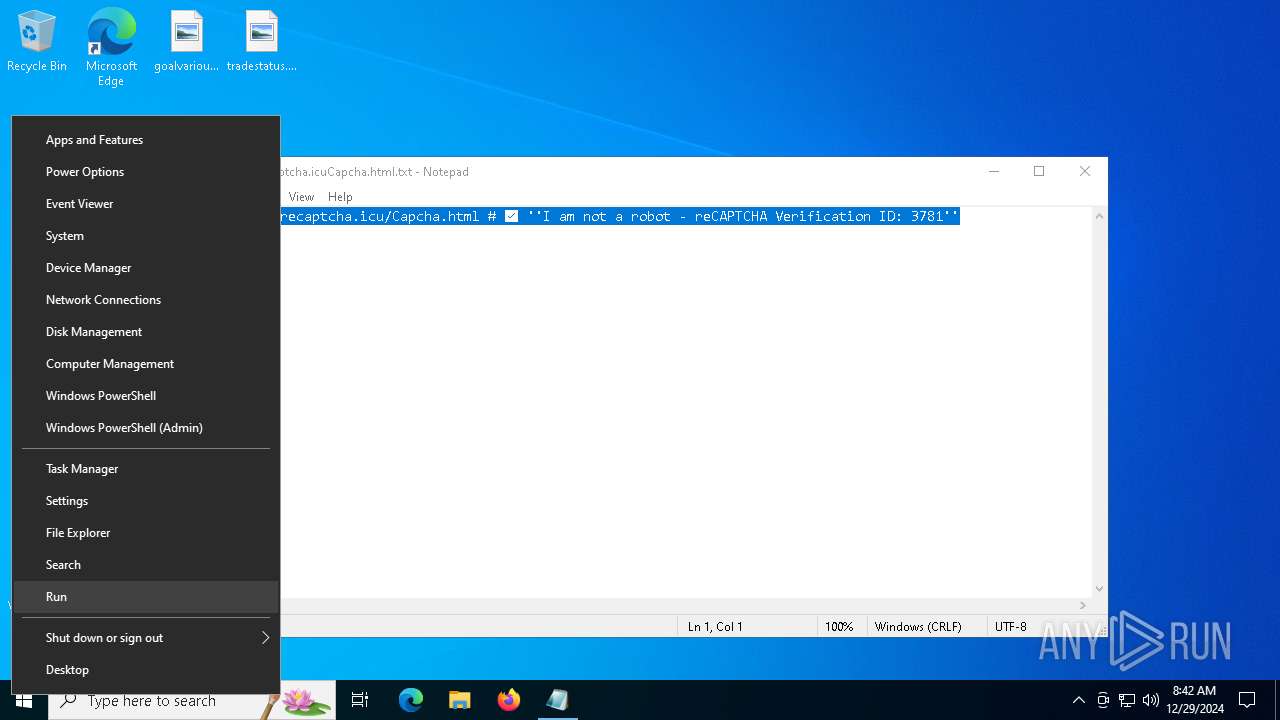This screenshot has height=720, width=1280.
Task: Open Device Manager
Action: point(146,268)
